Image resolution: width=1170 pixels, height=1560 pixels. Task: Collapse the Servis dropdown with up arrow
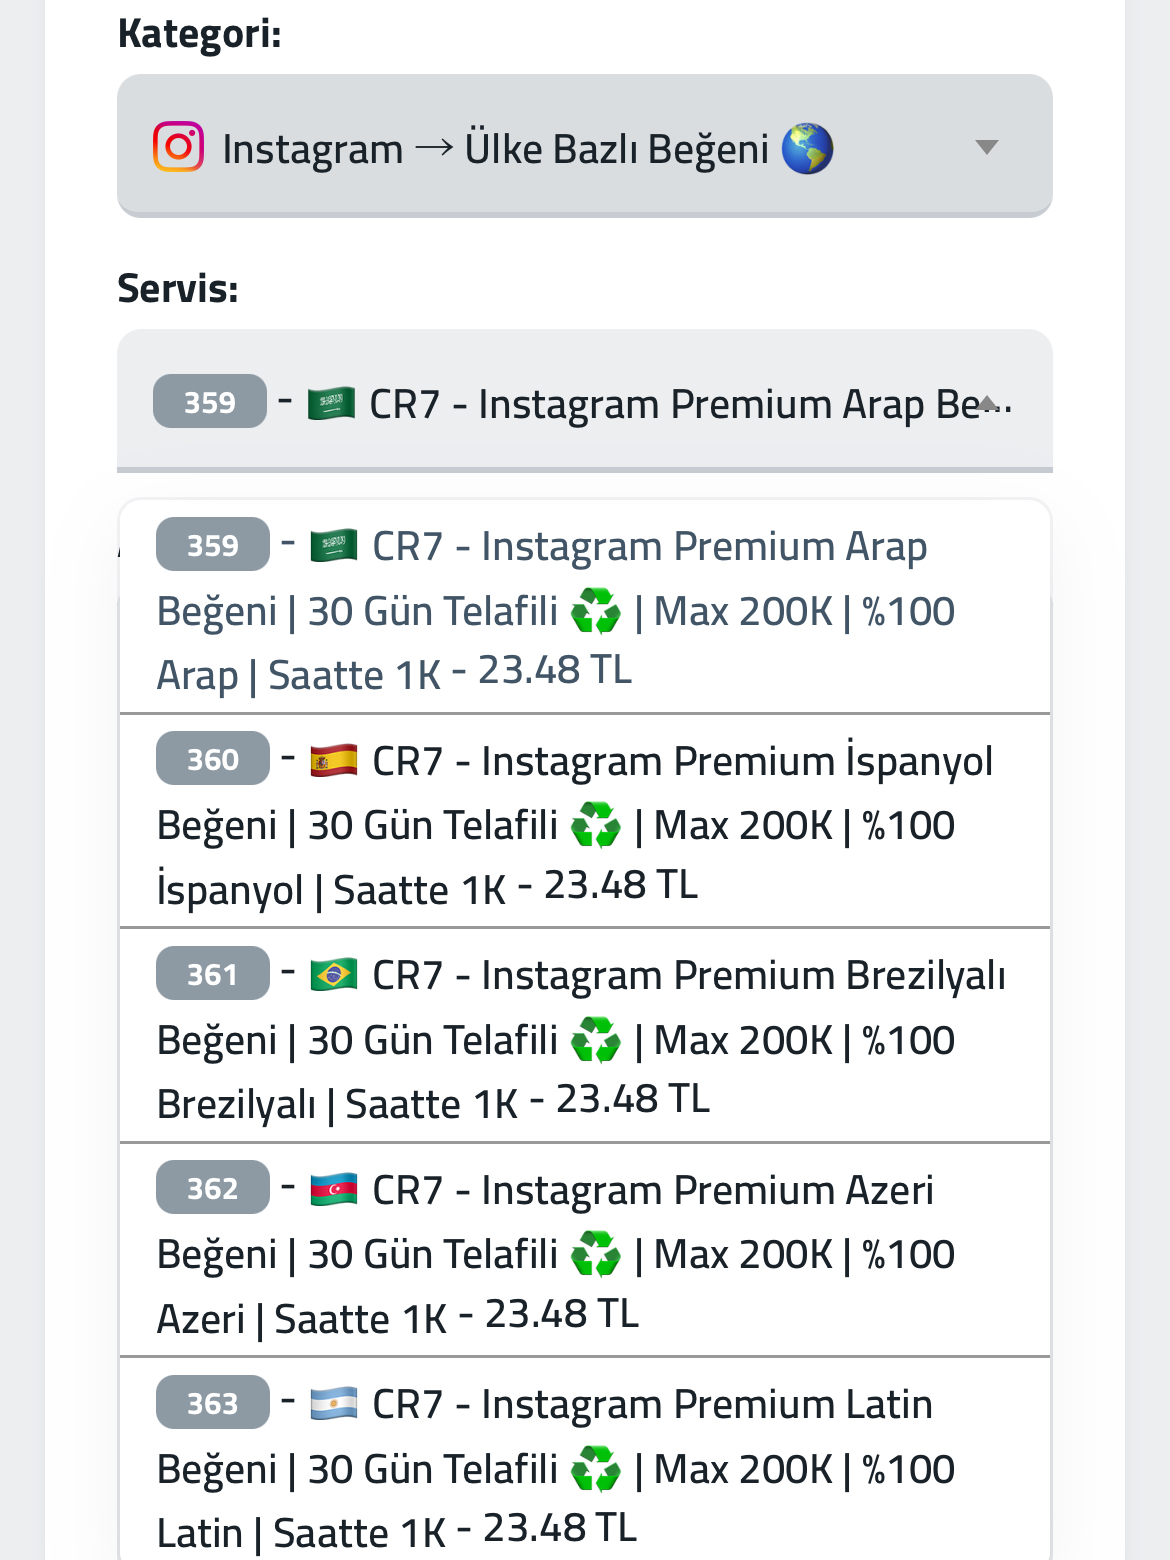click(x=988, y=403)
